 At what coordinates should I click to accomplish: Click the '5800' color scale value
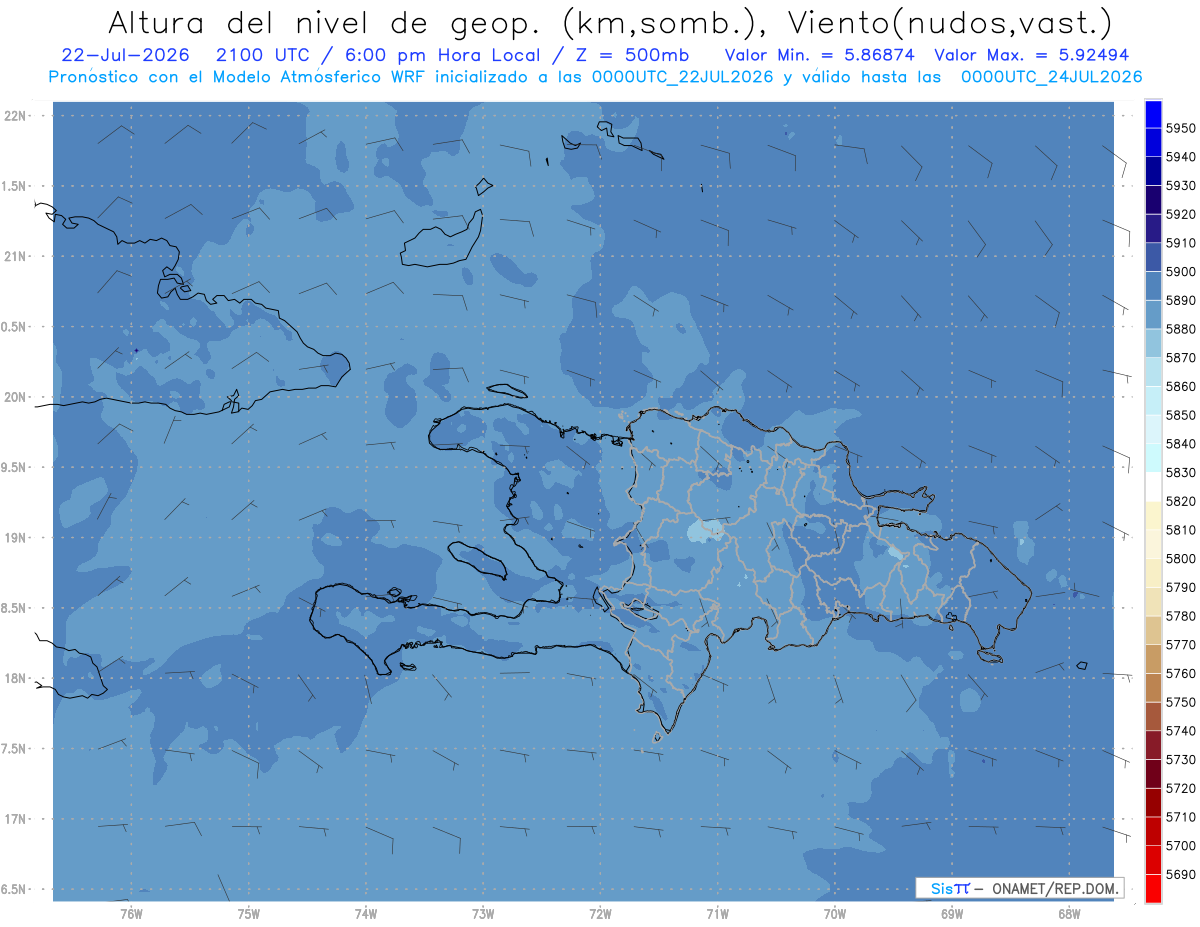coord(1181,559)
